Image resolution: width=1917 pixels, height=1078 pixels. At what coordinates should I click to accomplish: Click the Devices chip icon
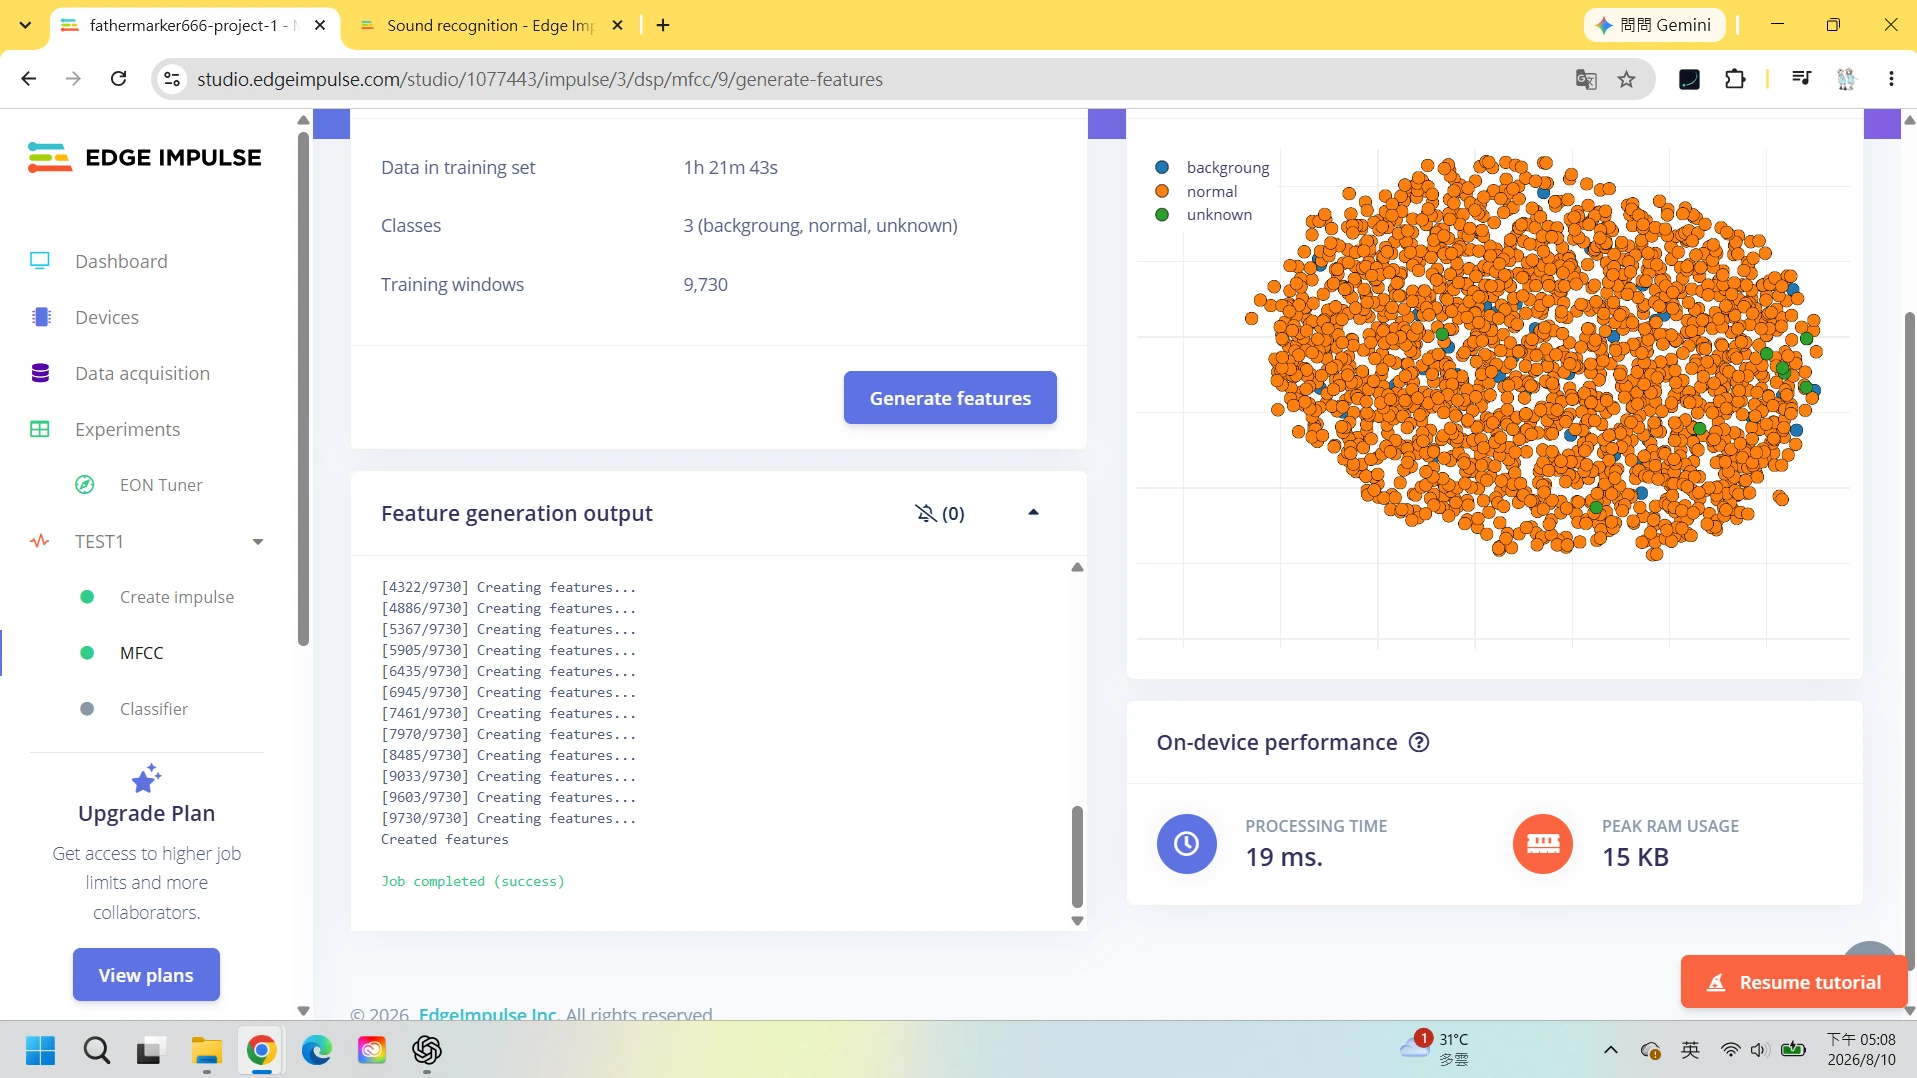[x=41, y=317]
